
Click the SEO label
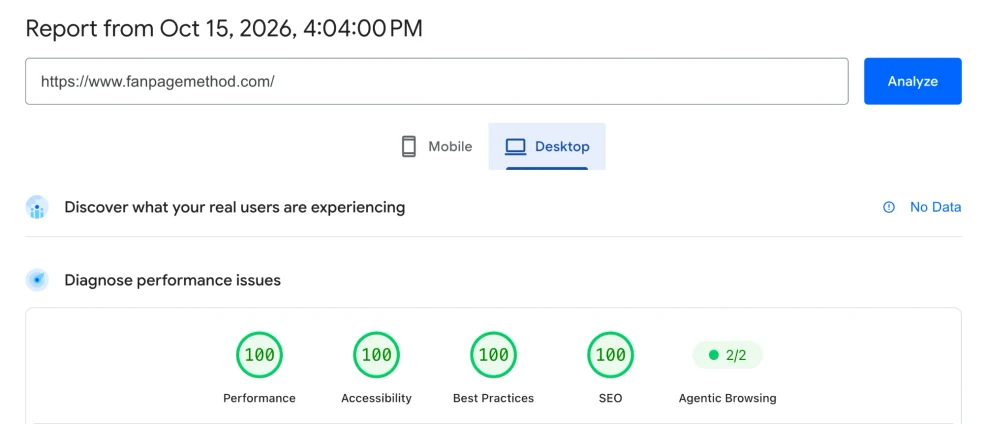pyautogui.click(x=611, y=398)
